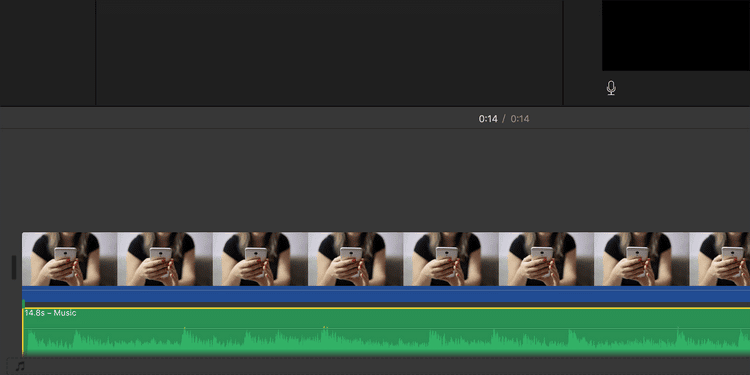Screen dimensions: 750x375
Task: Click the empty timeline area above the video clip
Action: [x=375, y=179]
